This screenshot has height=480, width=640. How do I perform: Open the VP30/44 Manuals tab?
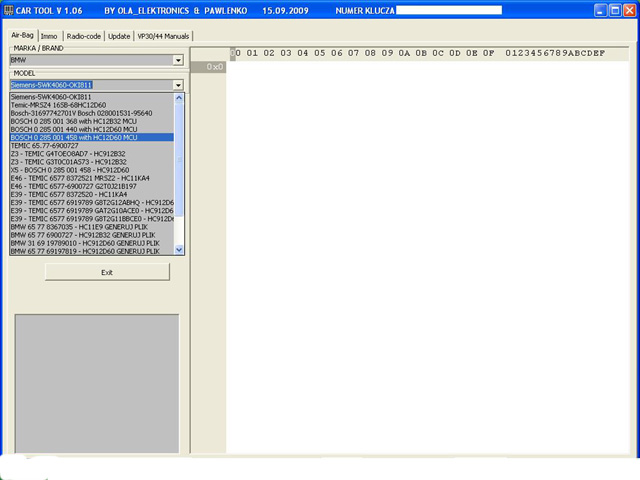[x=163, y=36]
